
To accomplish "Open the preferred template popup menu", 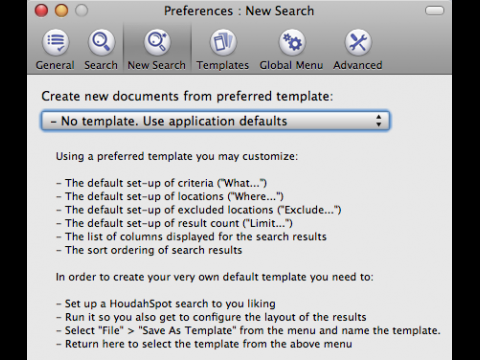I will click(215, 121).
